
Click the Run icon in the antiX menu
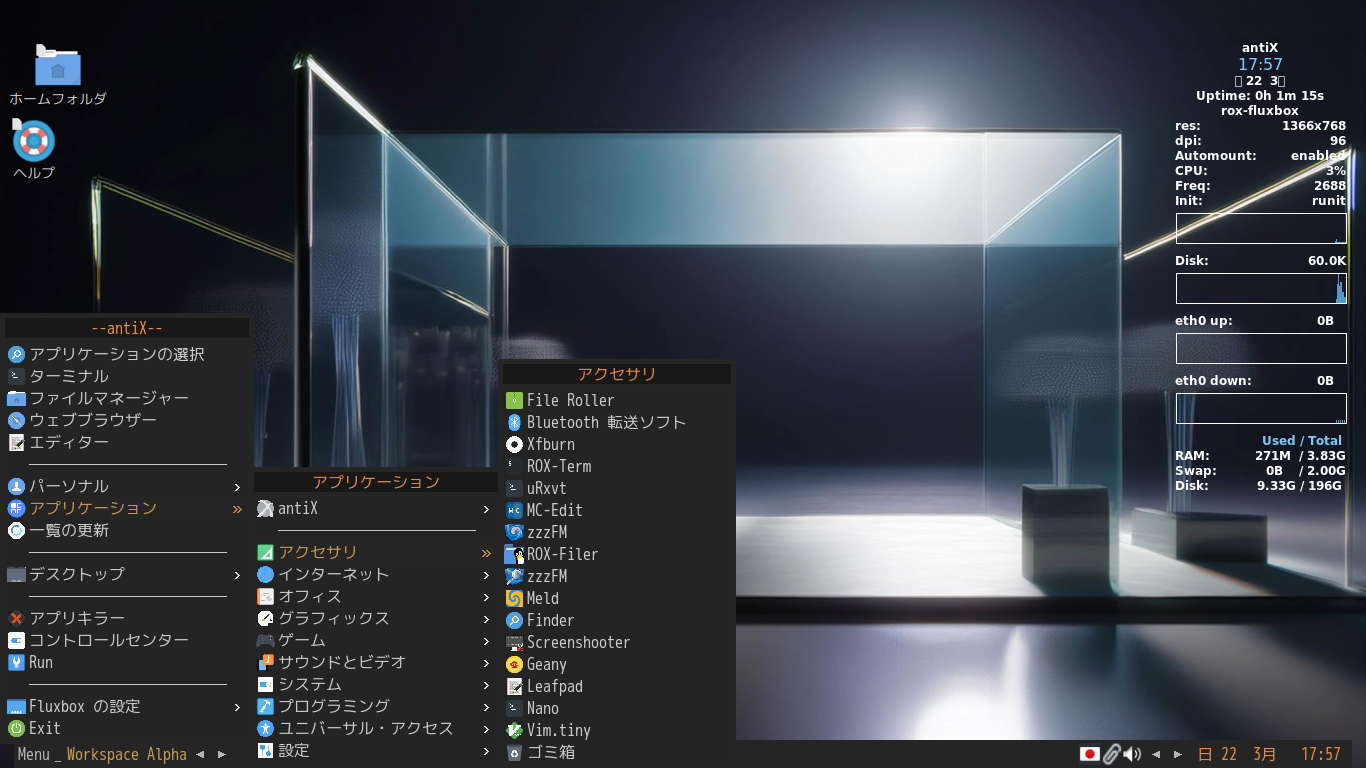coord(16,662)
